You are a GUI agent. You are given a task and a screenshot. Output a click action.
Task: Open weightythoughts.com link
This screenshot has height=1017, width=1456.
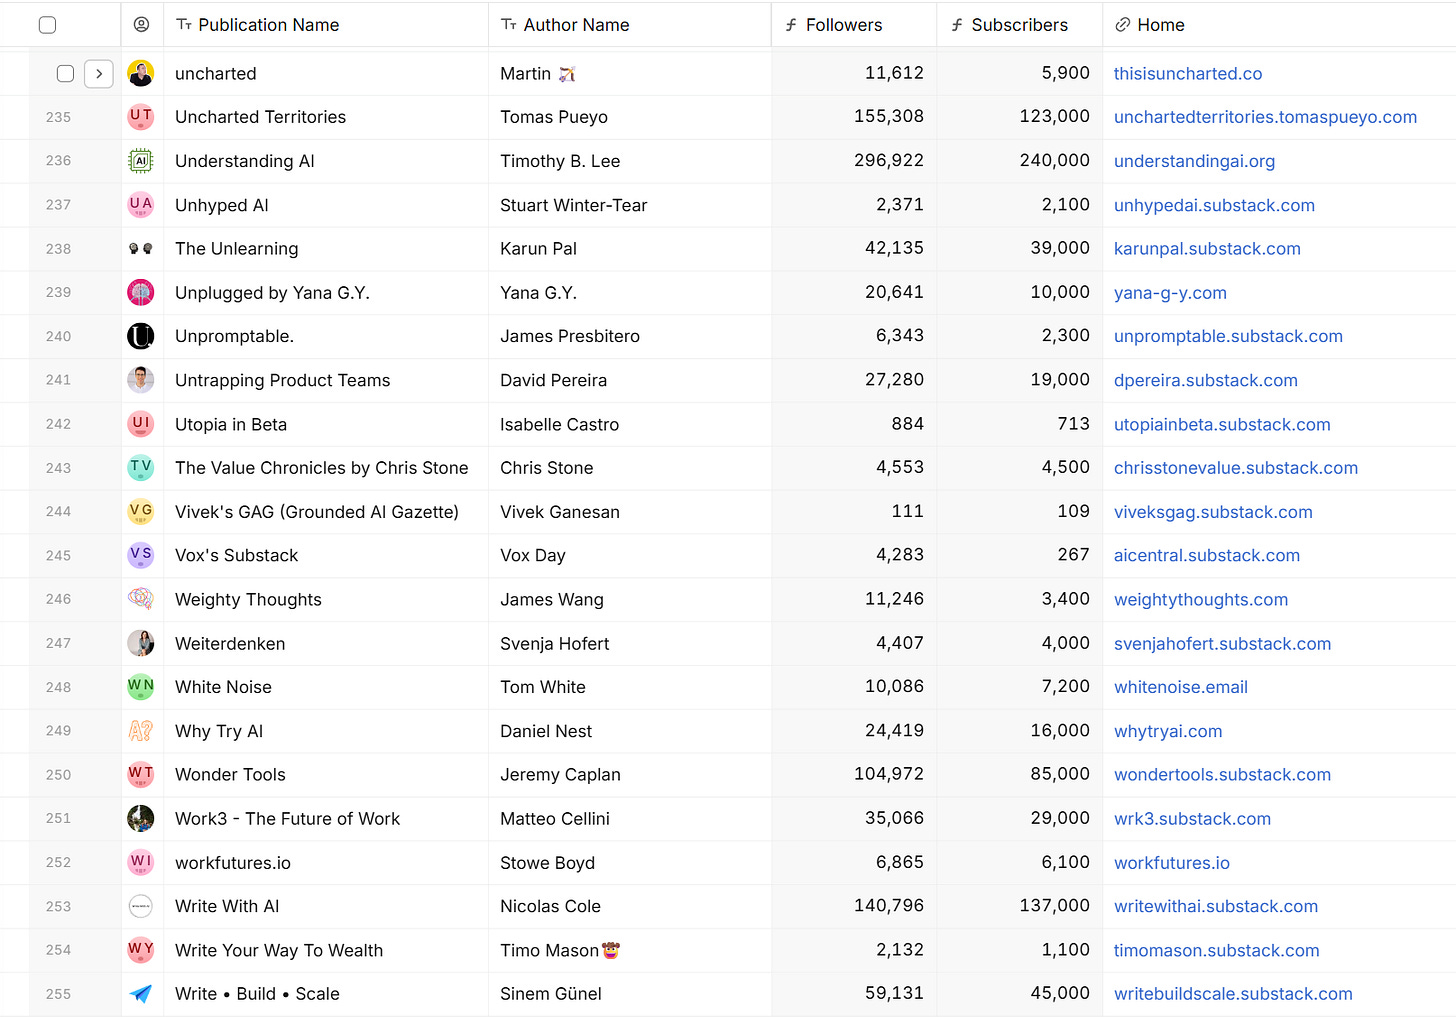click(x=1201, y=599)
